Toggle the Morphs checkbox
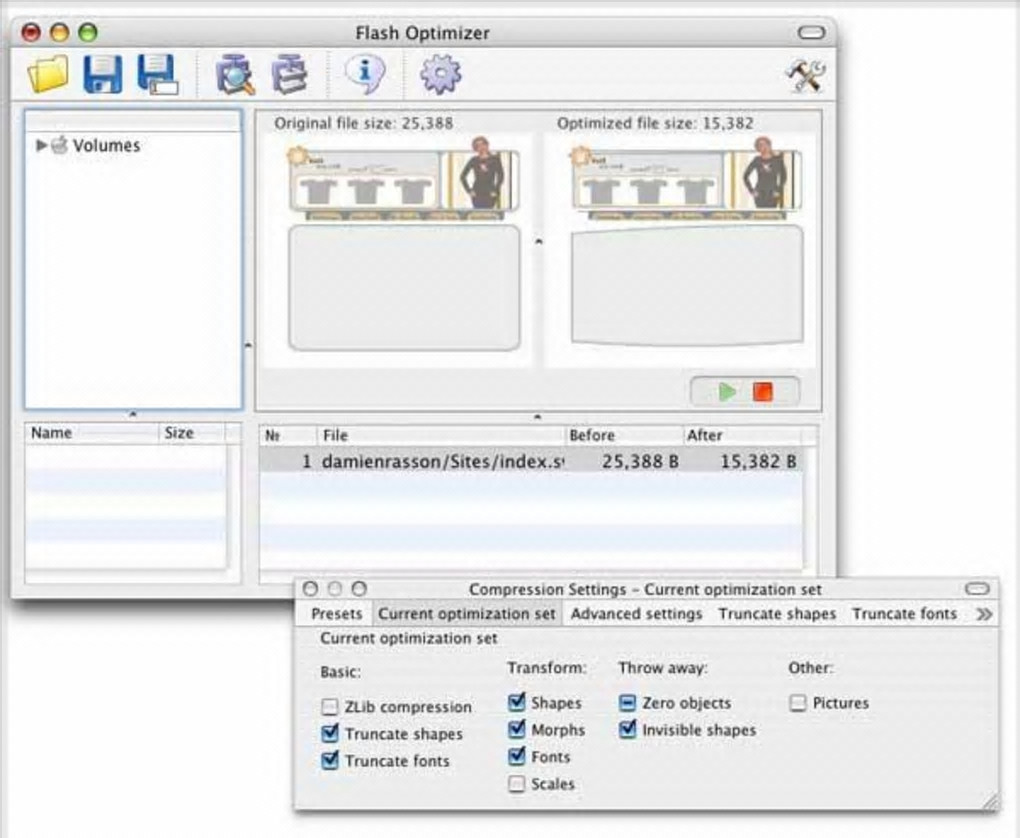 [x=517, y=730]
